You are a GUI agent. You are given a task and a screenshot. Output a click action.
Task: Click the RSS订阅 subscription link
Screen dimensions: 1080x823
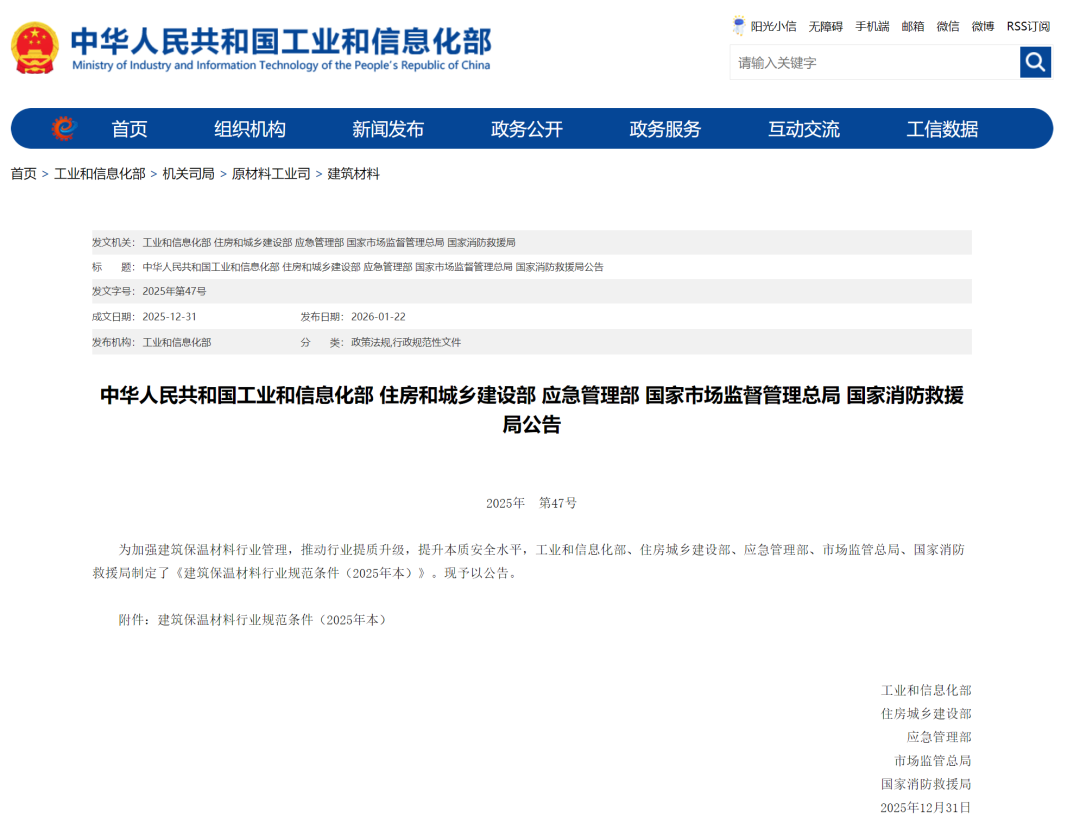(x=1026, y=25)
